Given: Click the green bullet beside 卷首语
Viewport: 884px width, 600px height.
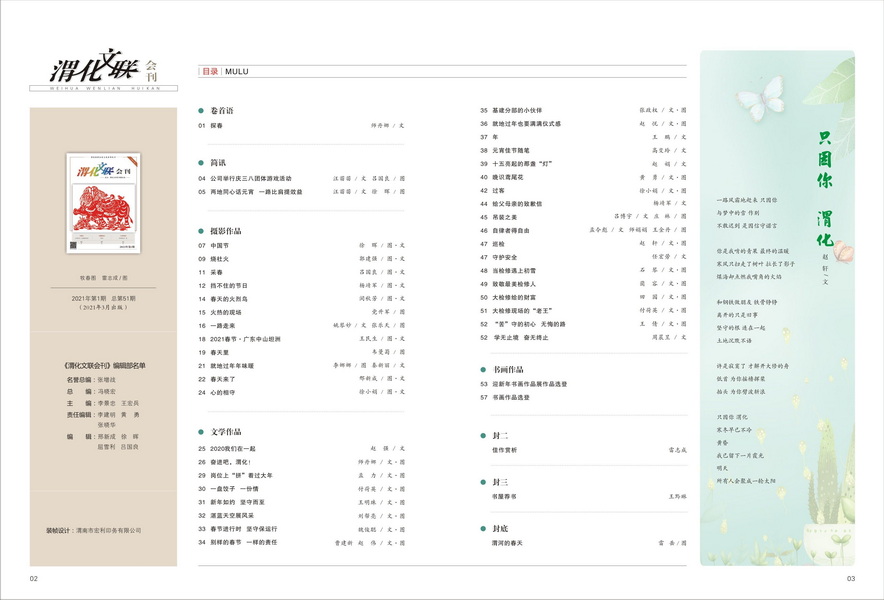Looking at the screenshot, I should point(202,110).
